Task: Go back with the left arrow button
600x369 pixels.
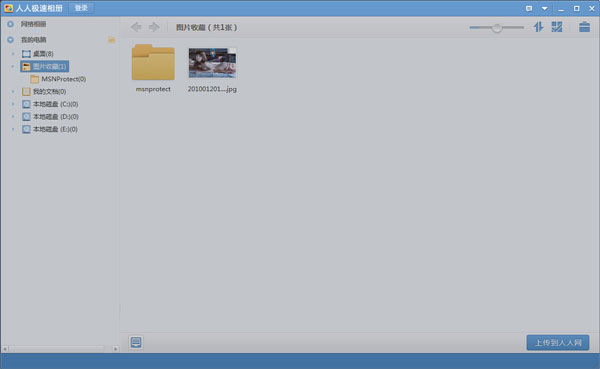Action: click(x=136, y=27)
